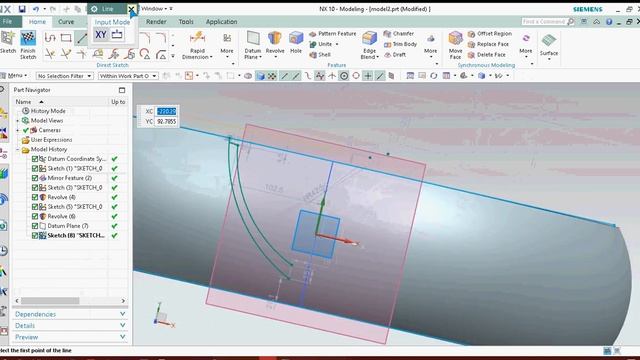Switch to the Home tab
The image size is (640, 360).
click(37, 22)
